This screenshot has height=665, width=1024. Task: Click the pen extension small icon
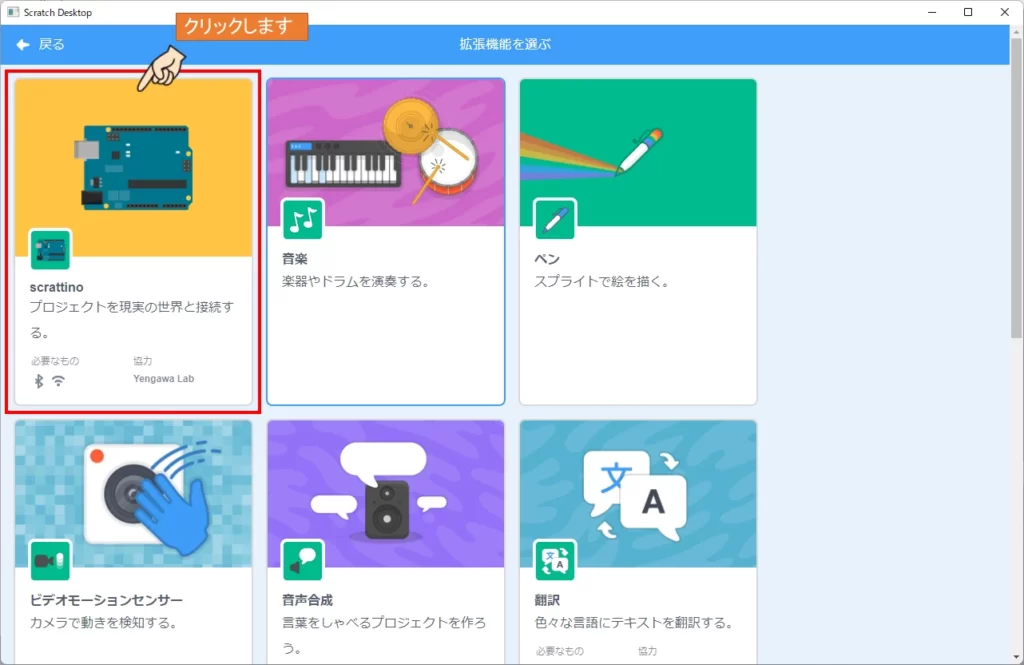[555, 219]
